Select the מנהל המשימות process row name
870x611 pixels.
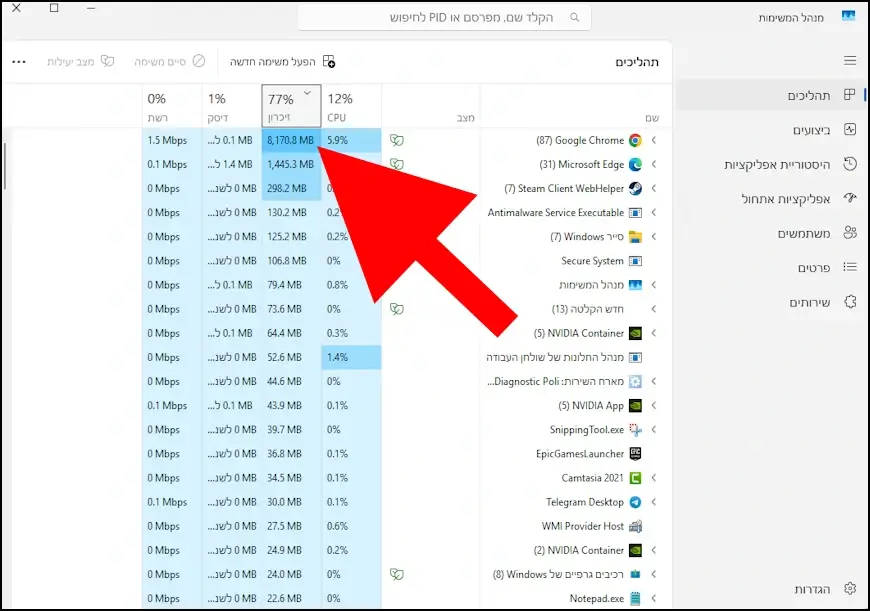pyautogui.click(x=591, y=285)
